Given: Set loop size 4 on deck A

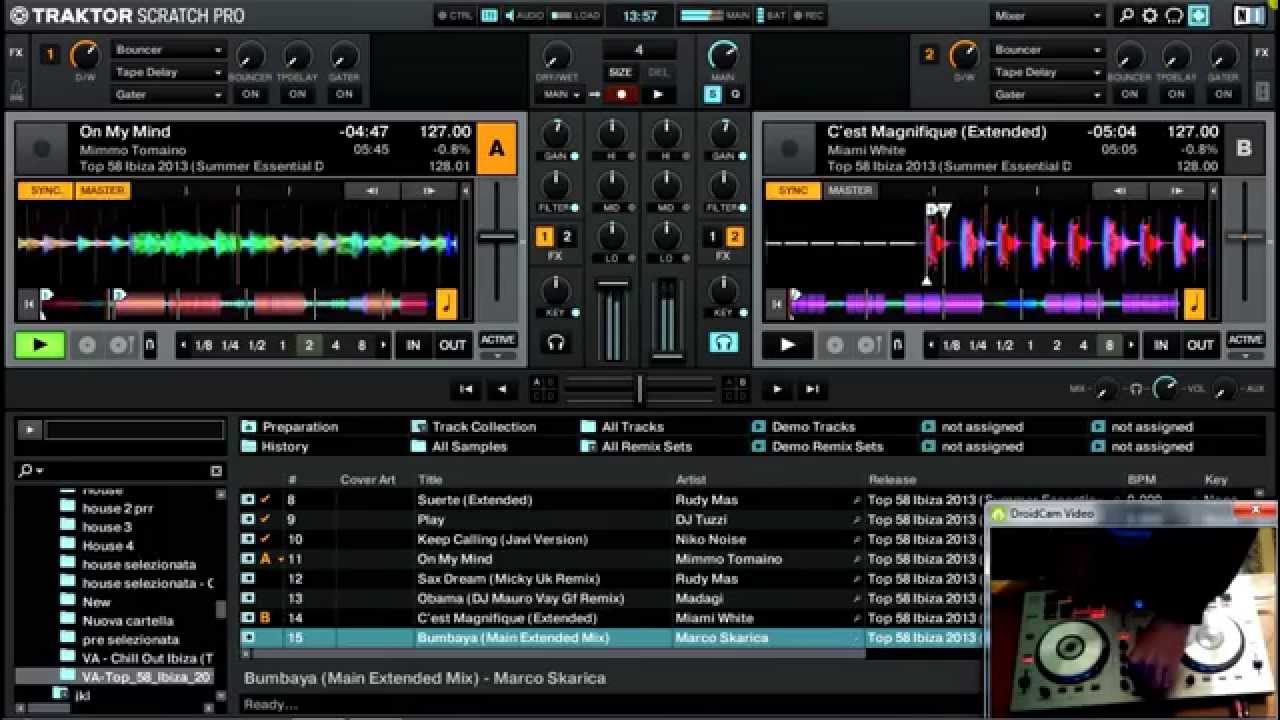Looking at the screenshot, I should pos(335,345).
